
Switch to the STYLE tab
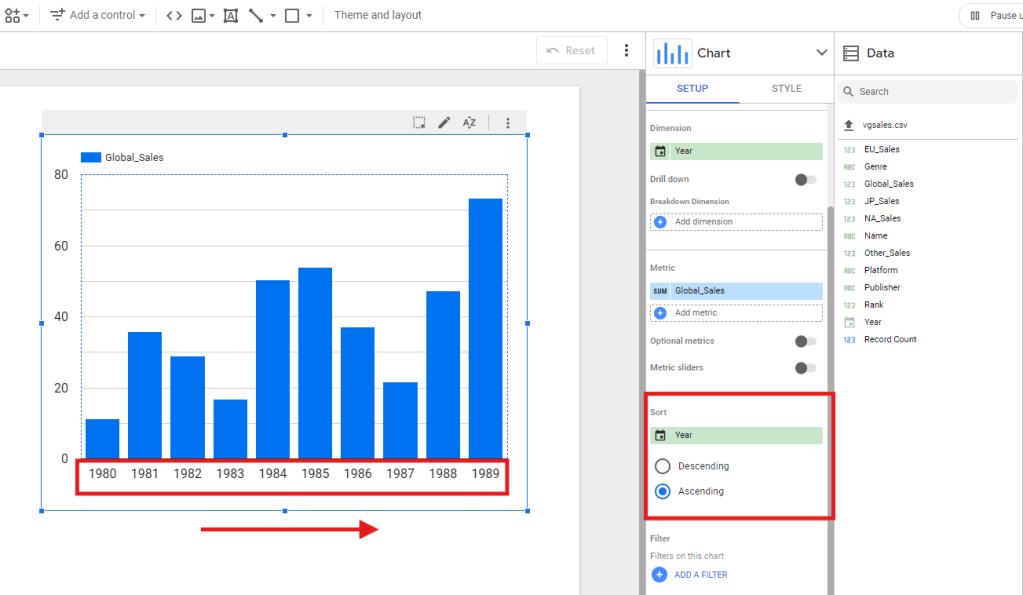coord(786,88)
